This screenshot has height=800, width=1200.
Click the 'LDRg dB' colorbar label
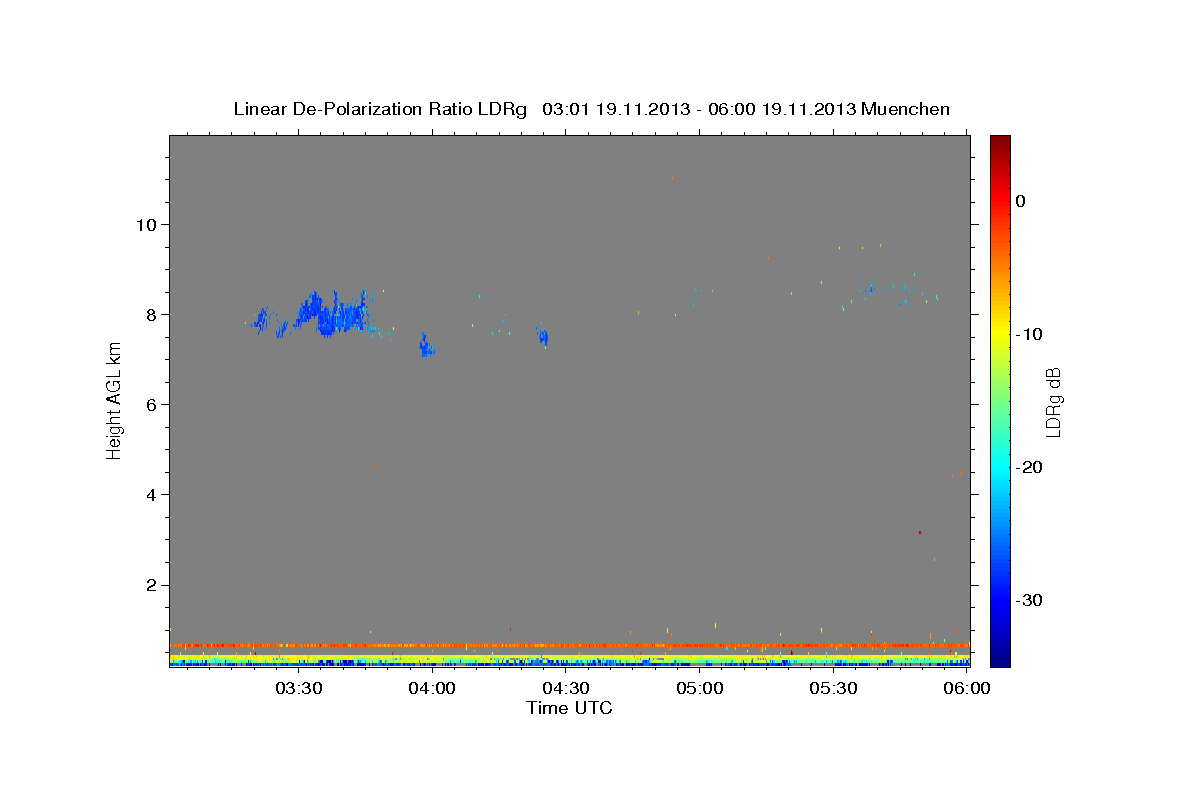click(x=1052, y=402)
